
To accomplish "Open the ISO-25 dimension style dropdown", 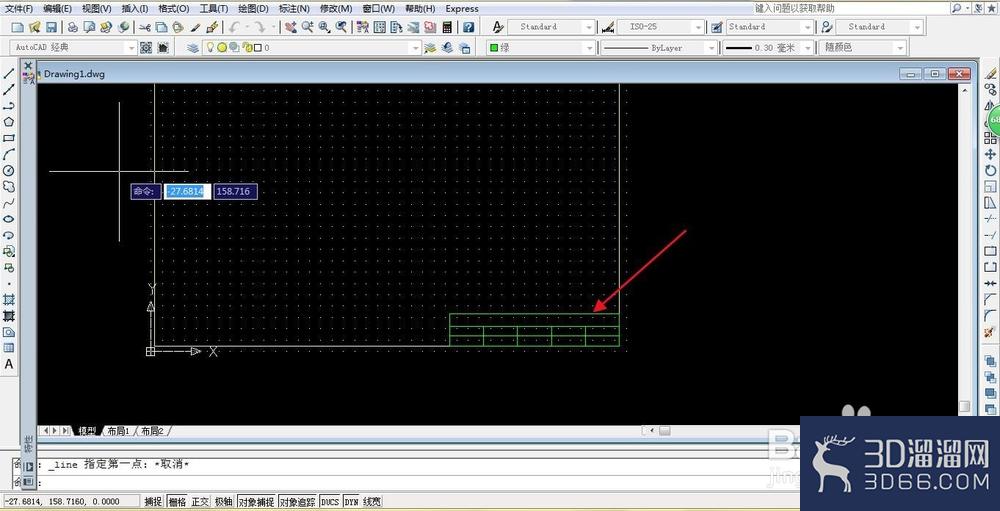I will tap(698, 27).
